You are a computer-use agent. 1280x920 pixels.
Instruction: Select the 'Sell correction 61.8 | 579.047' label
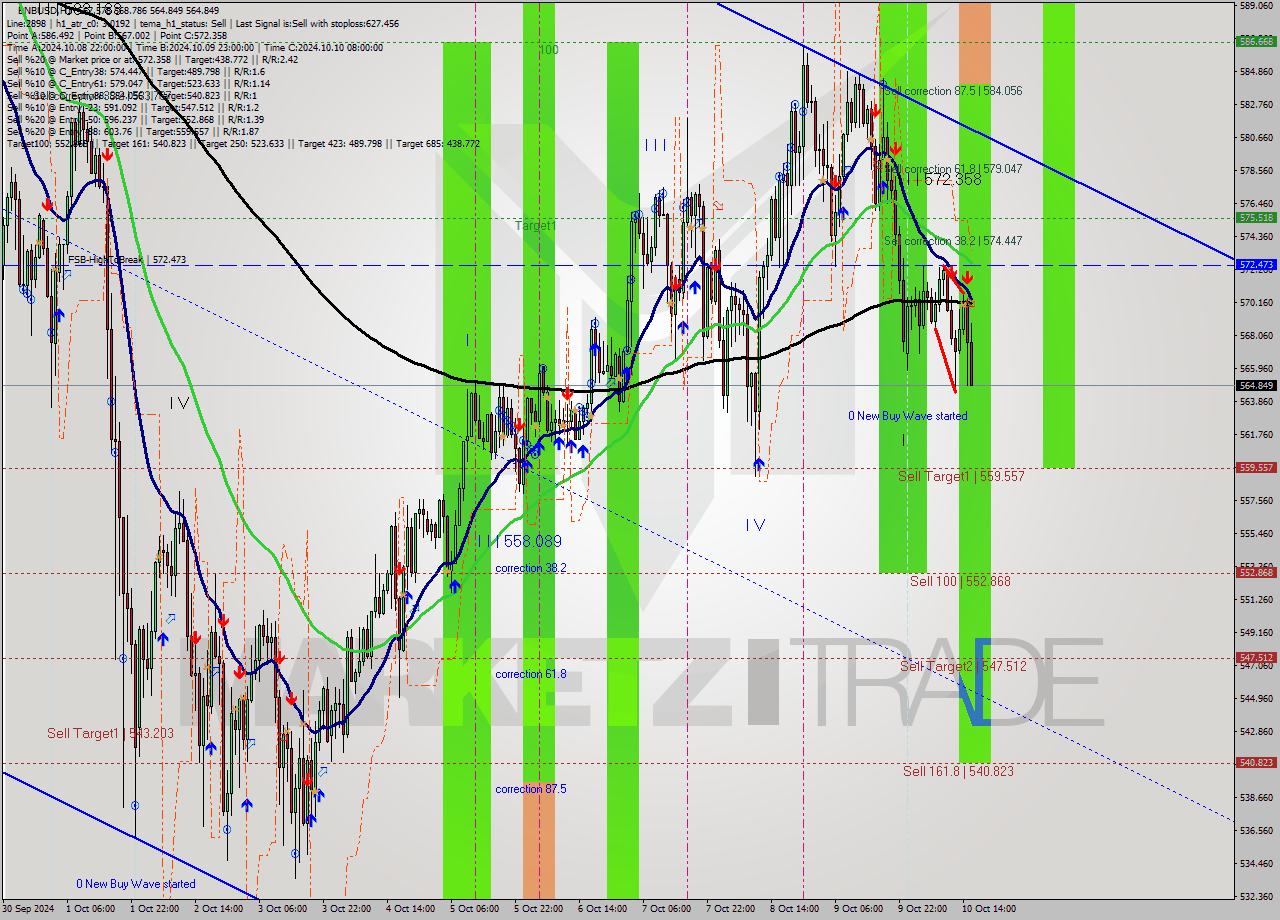954,170
